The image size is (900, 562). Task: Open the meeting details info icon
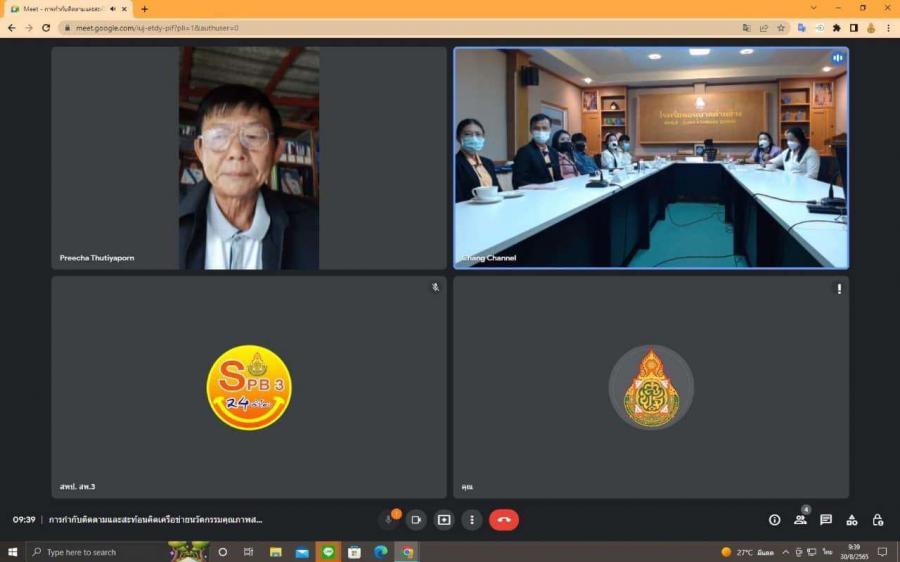click(774, 520)
